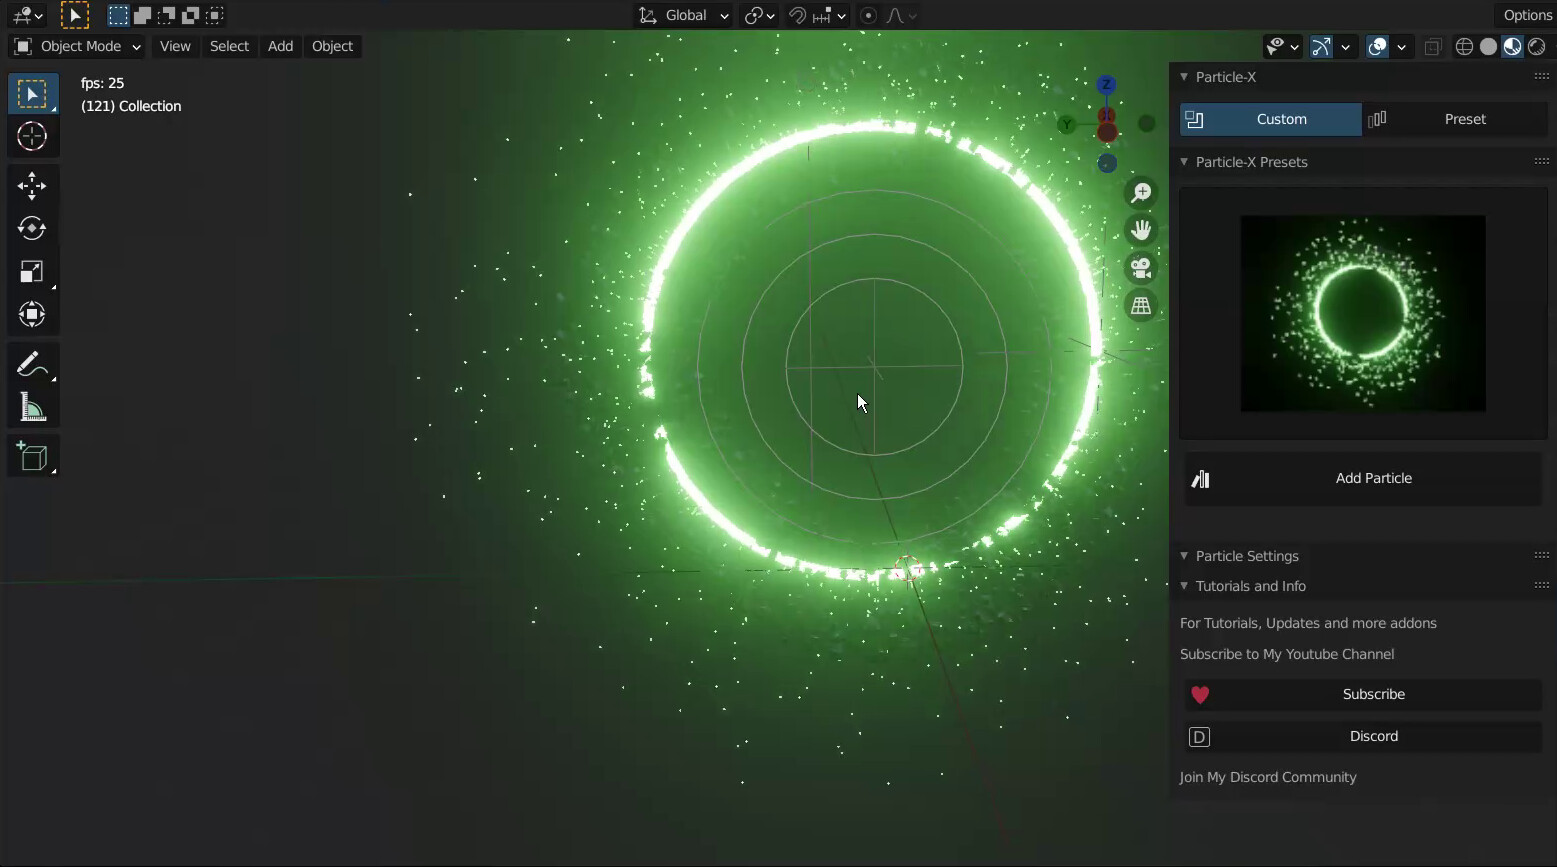Activate the Annotate tool
The image size is (1557, 867).
(x=33, y=363)
